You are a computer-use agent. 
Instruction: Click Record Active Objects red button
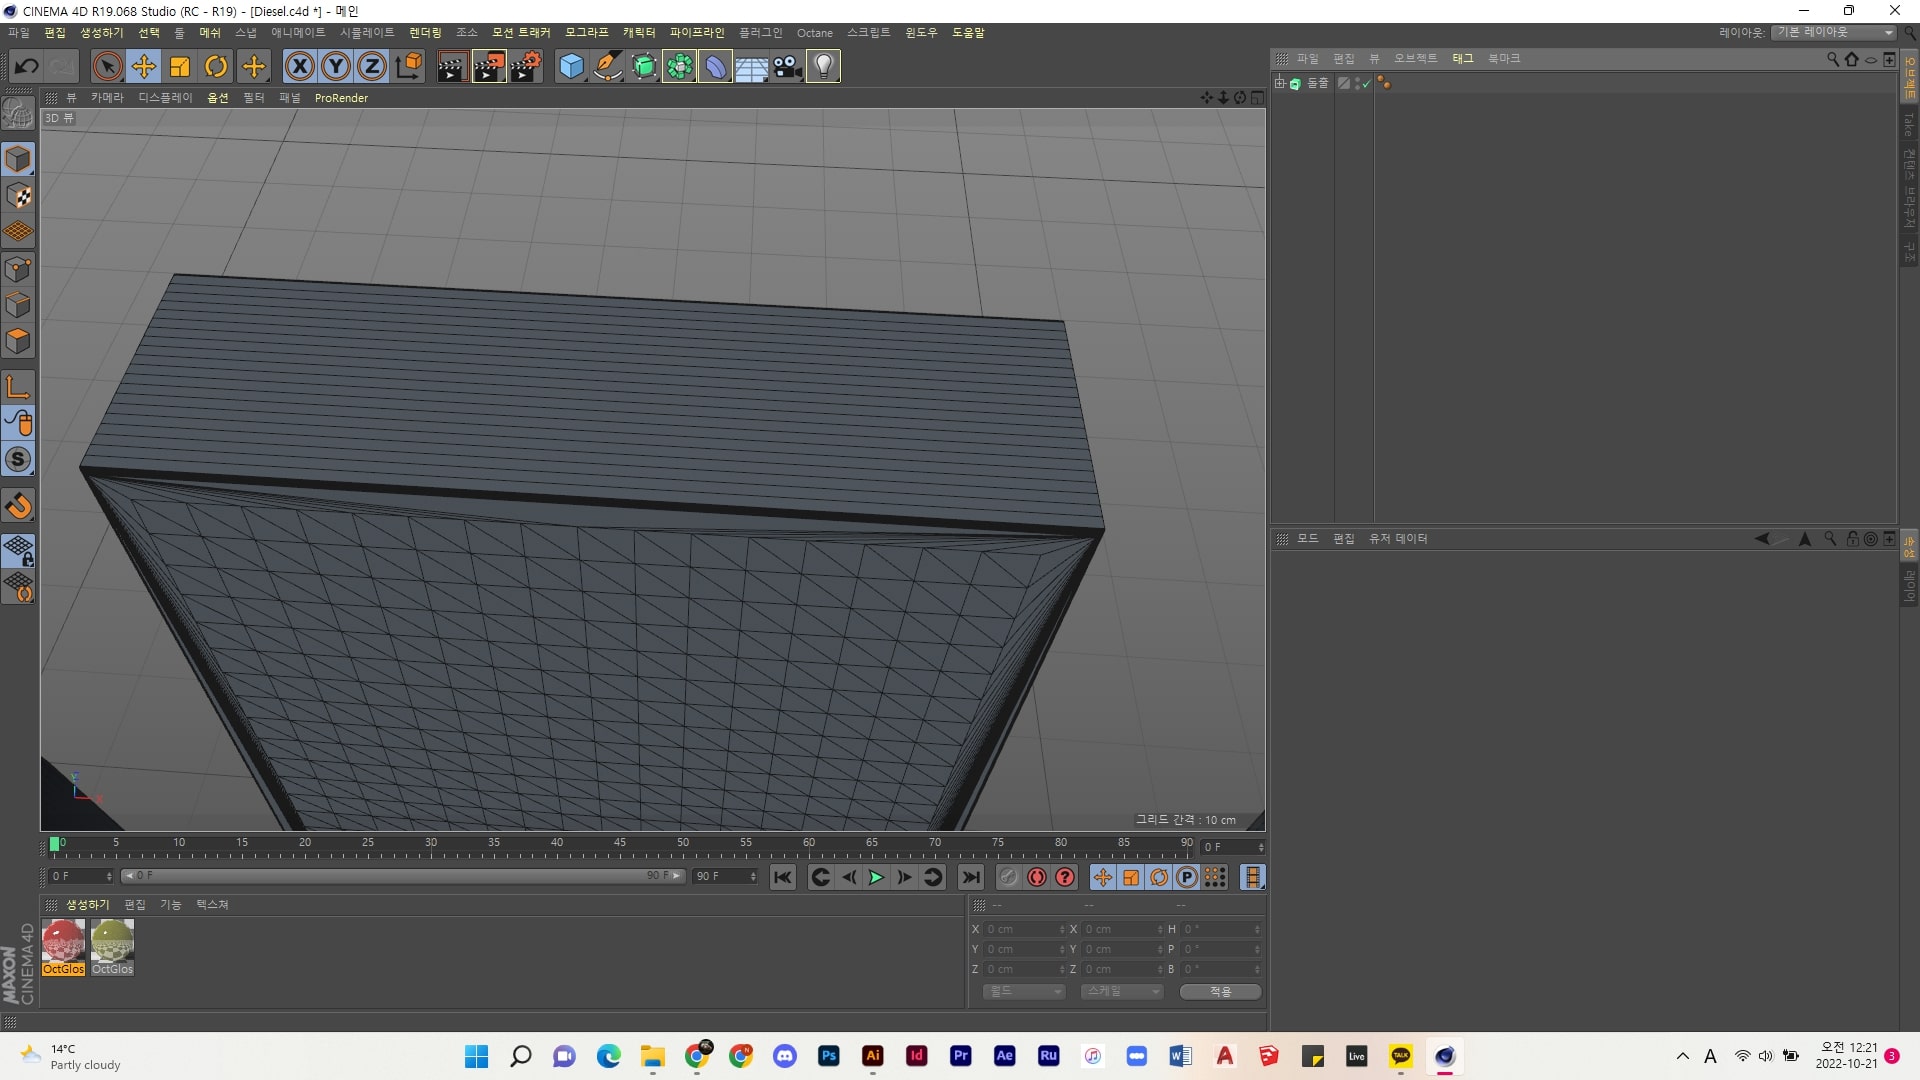tap(1008, 877)
